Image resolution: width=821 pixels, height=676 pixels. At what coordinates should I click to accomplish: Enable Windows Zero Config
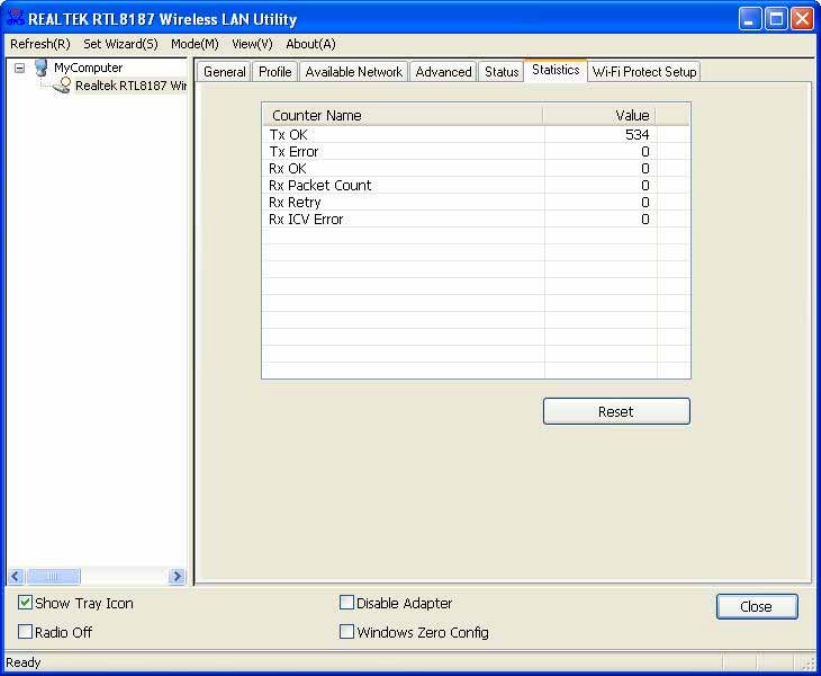[x=347, y=631]
